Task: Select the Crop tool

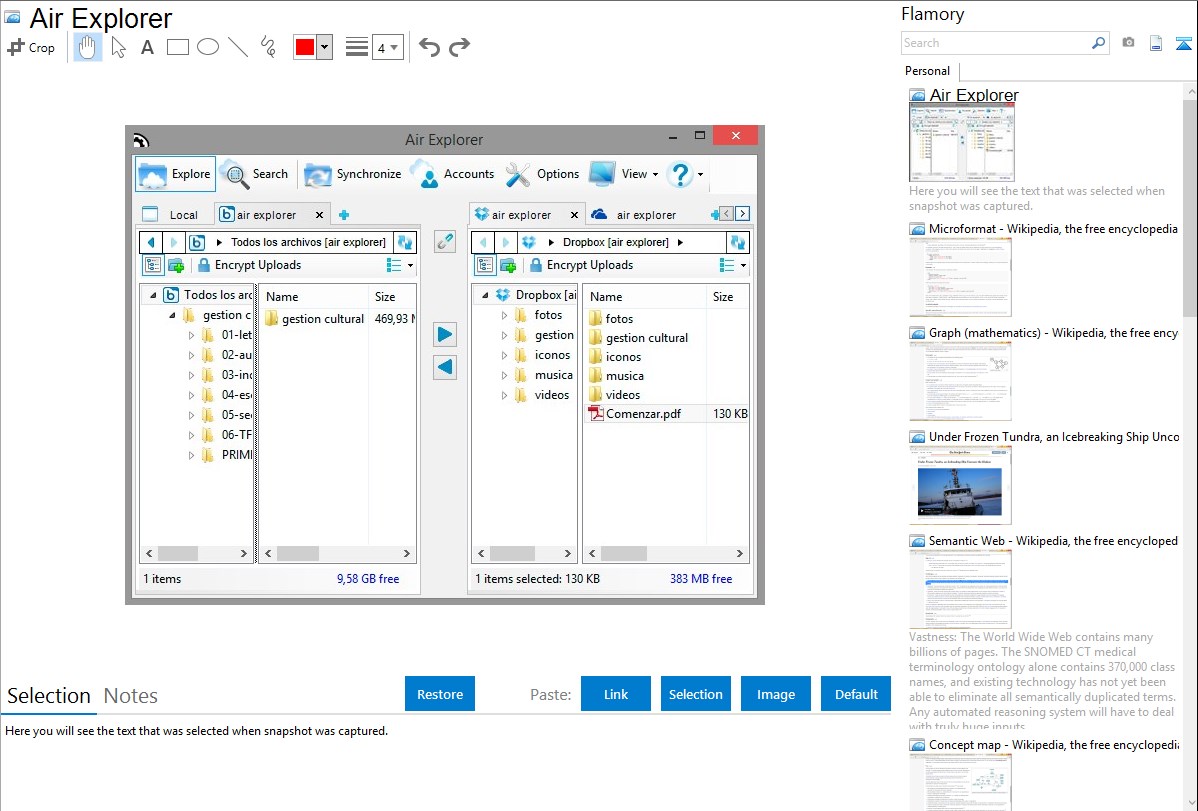Action: (31, 47)
